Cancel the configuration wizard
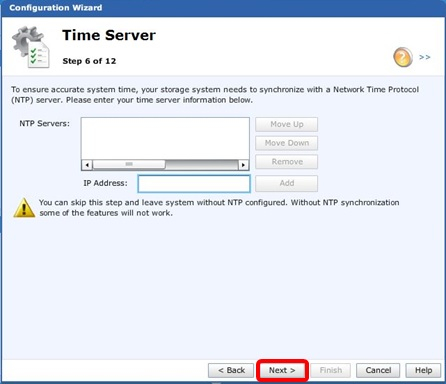Image resolution: width=446 pixels, height=384 pixels. [378, 370]
